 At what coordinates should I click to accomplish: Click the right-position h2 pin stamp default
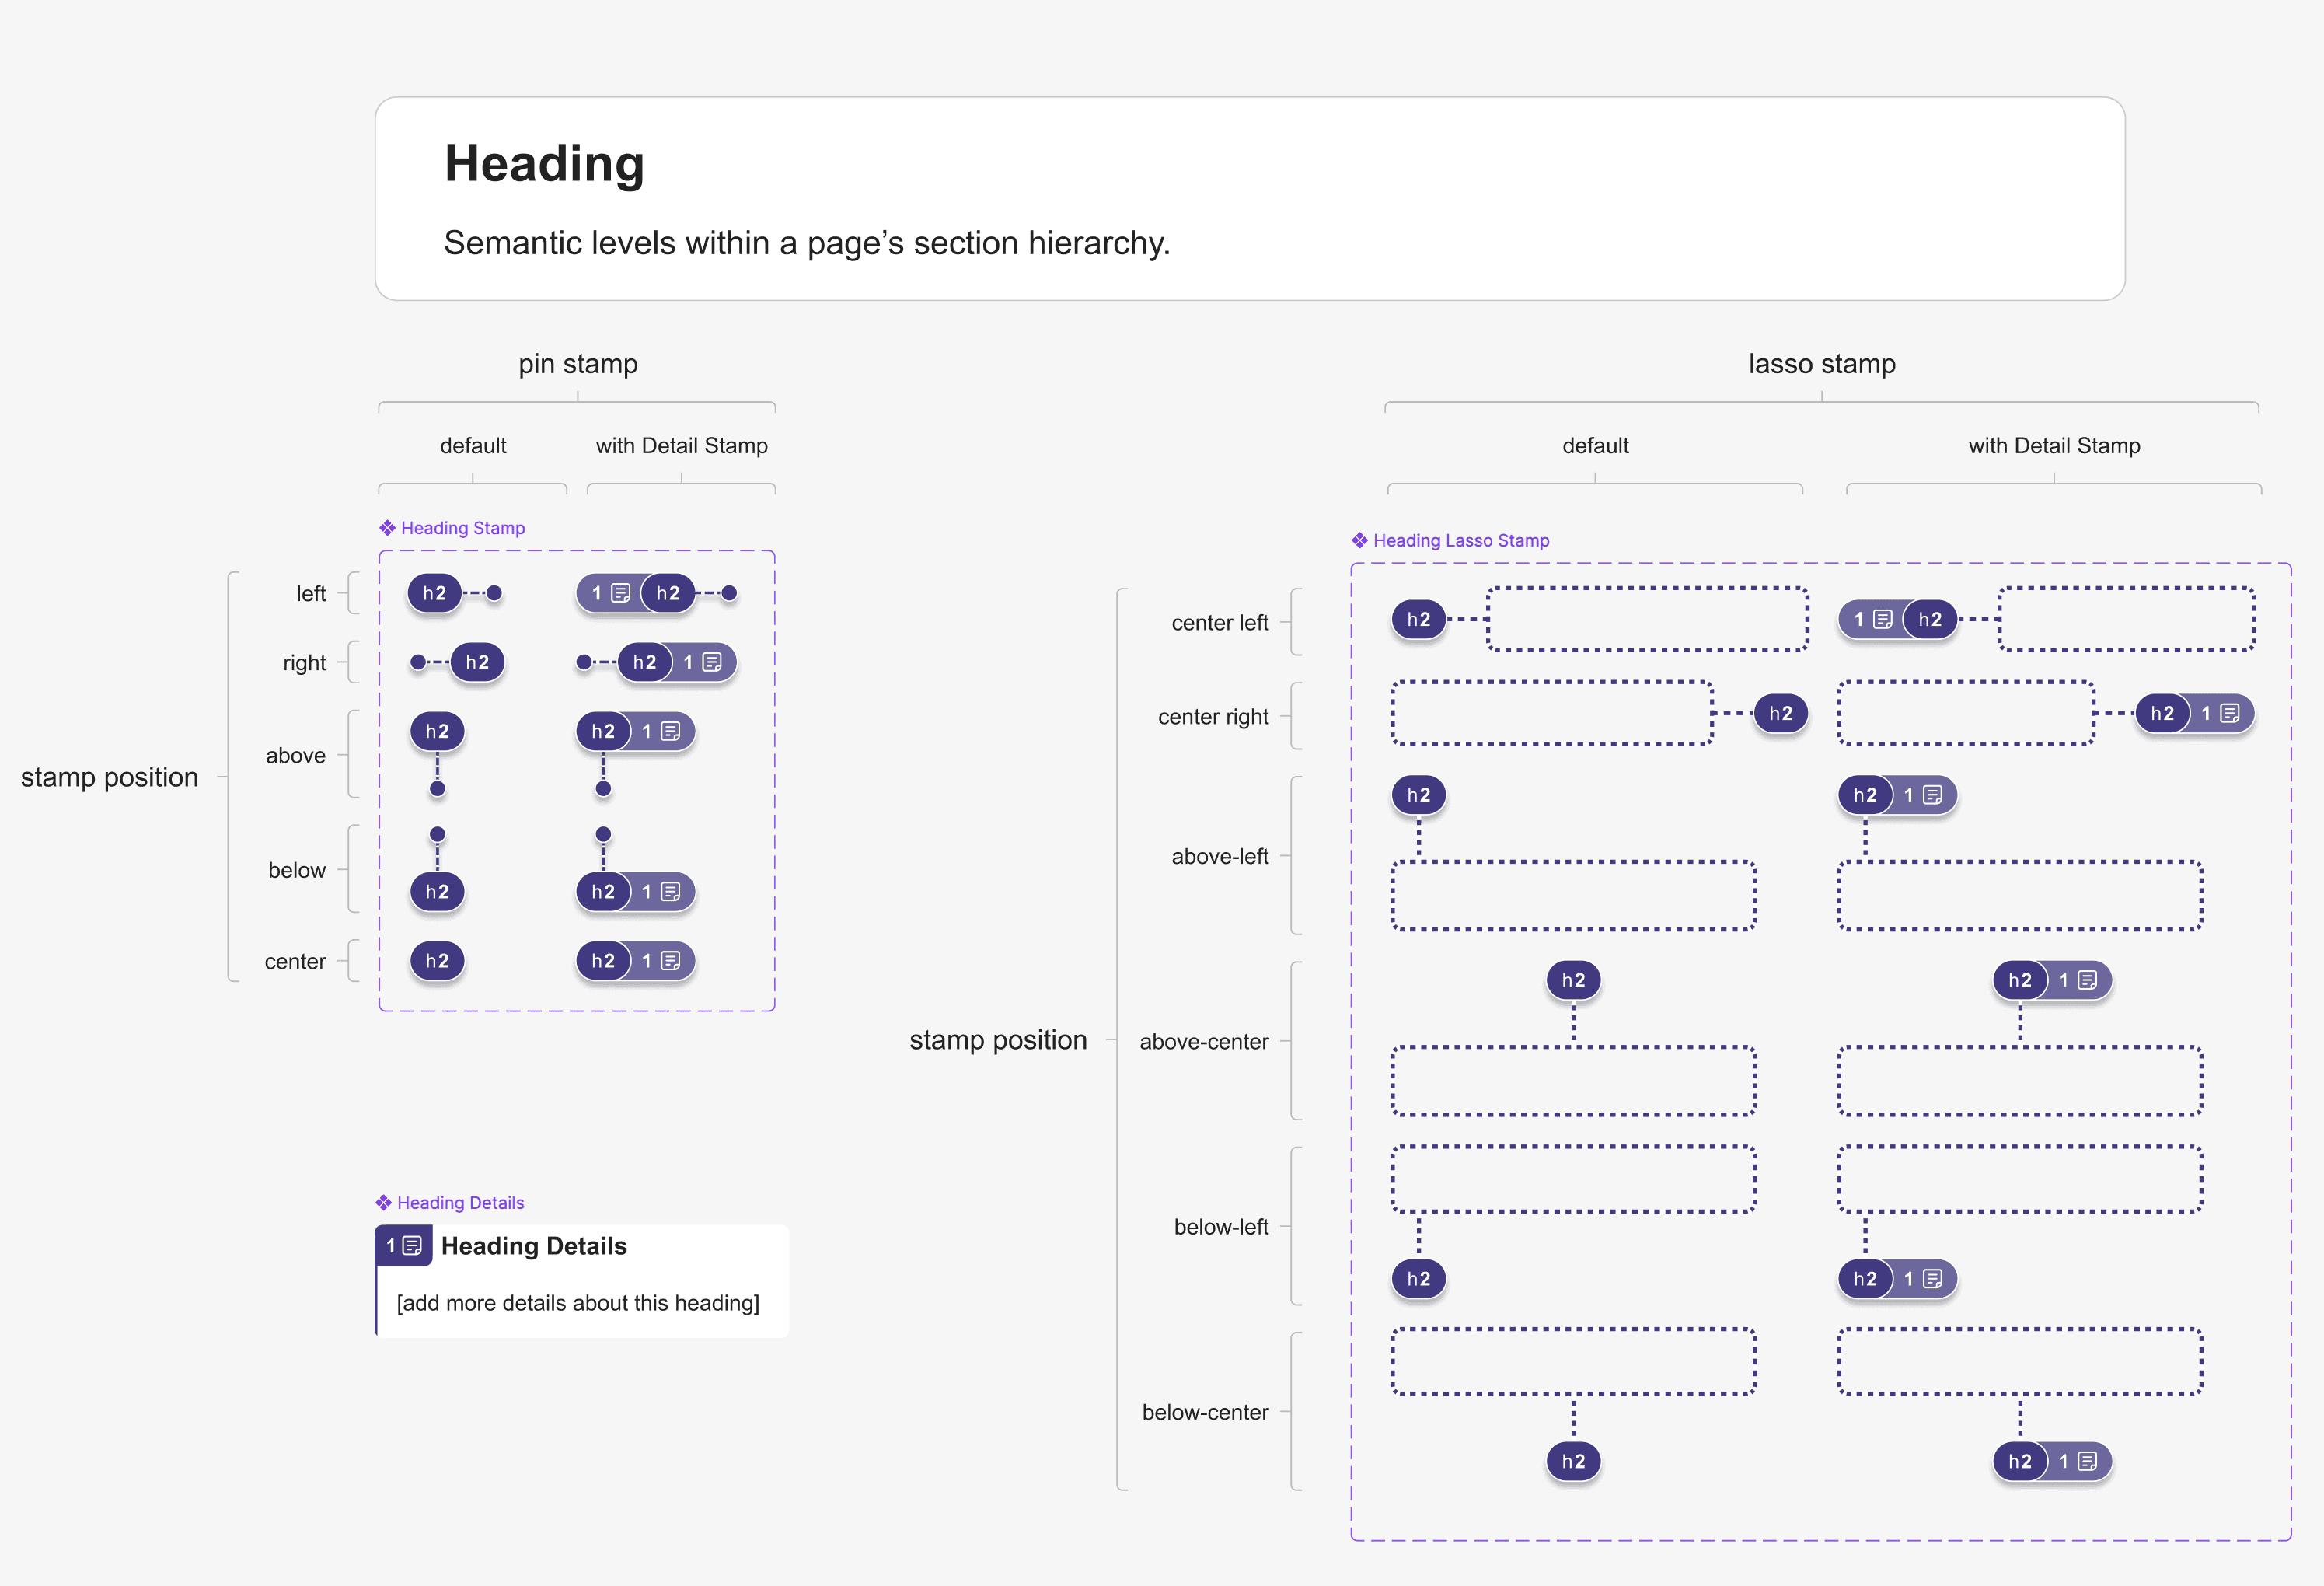point(477,662)
